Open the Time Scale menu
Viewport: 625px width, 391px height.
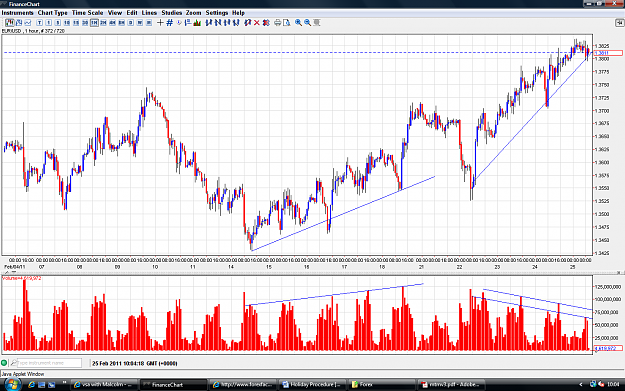87,13
